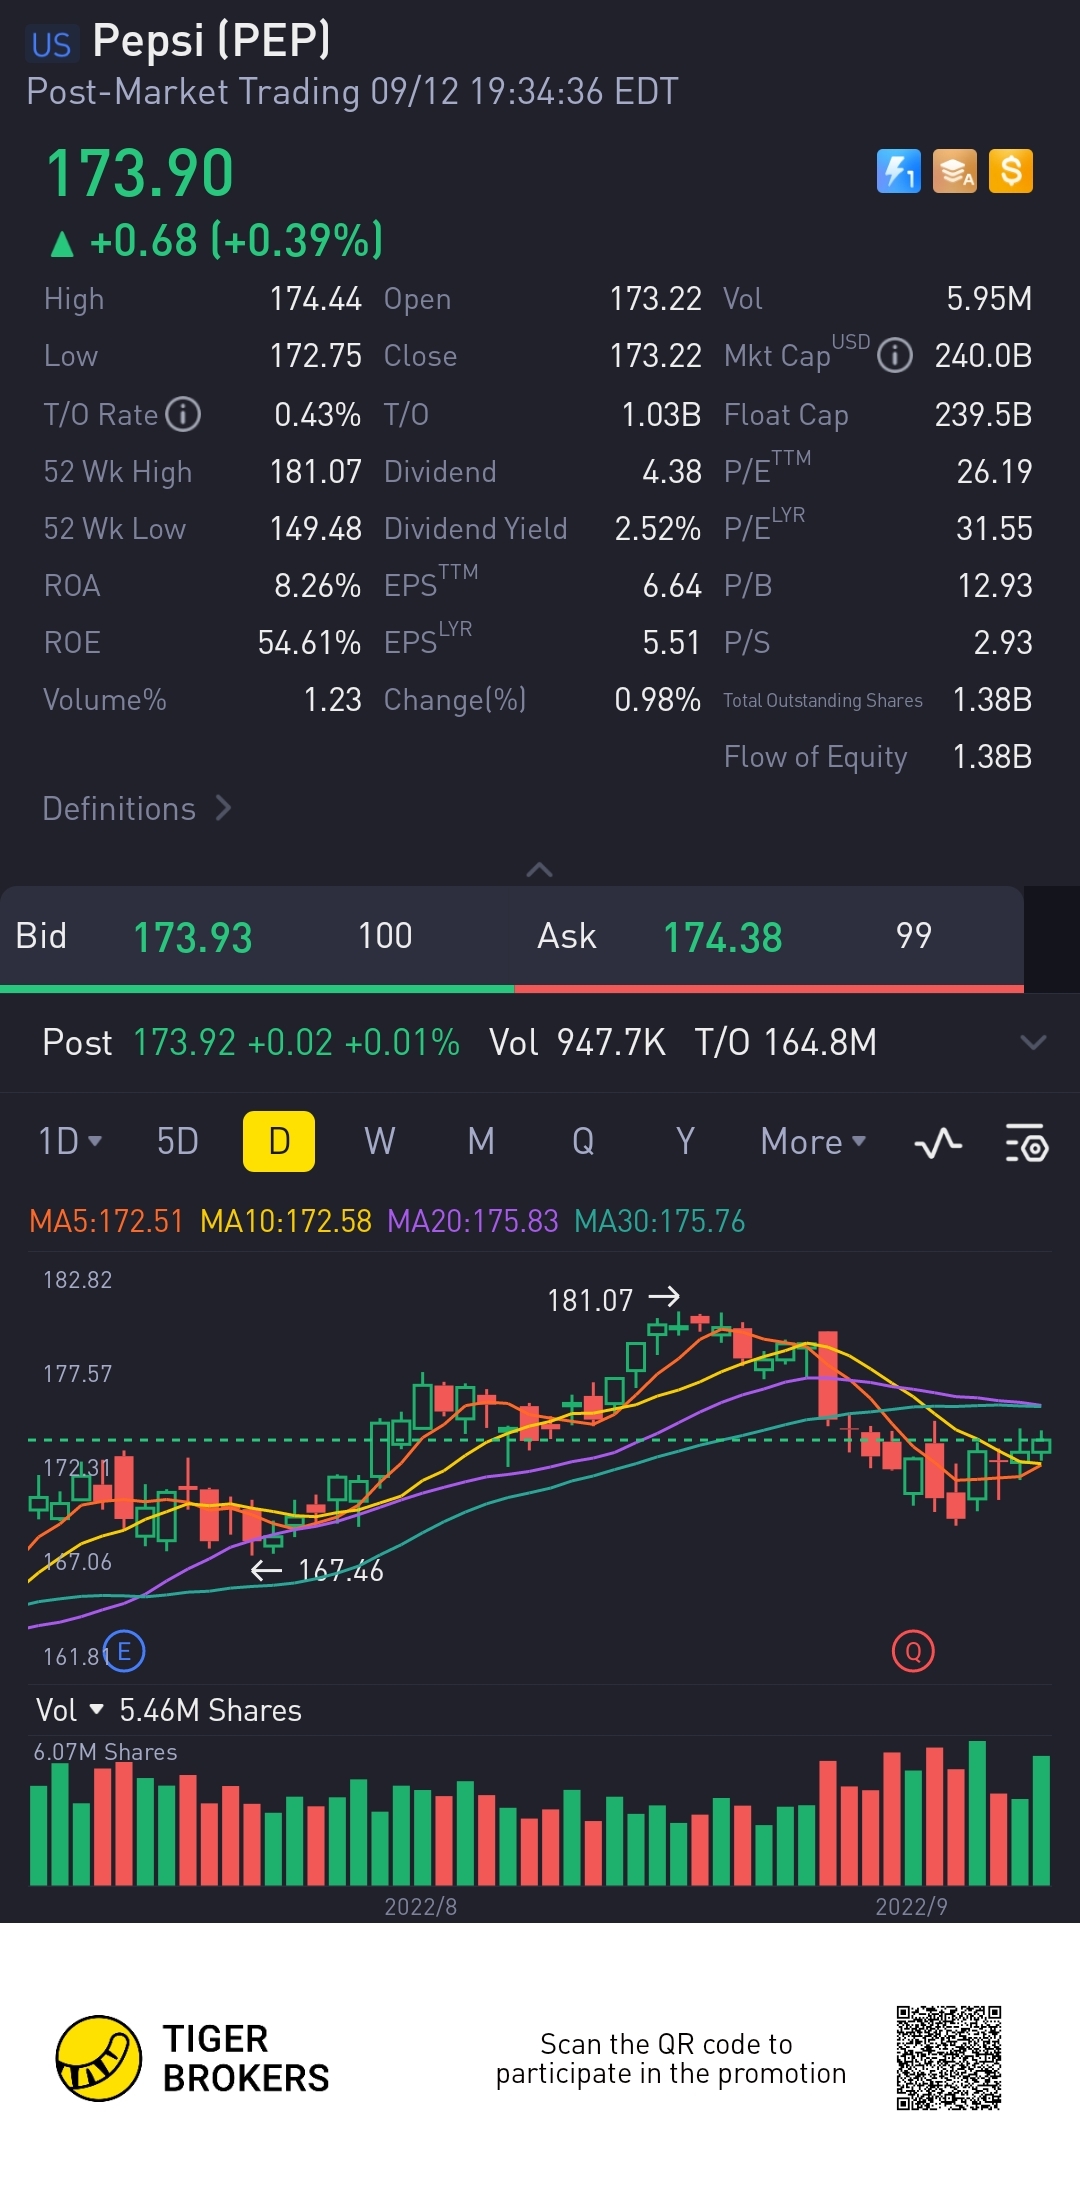Open the chart settings icon
Viewport: 1080px width, 2195px height.
tap(1026, 1142)
